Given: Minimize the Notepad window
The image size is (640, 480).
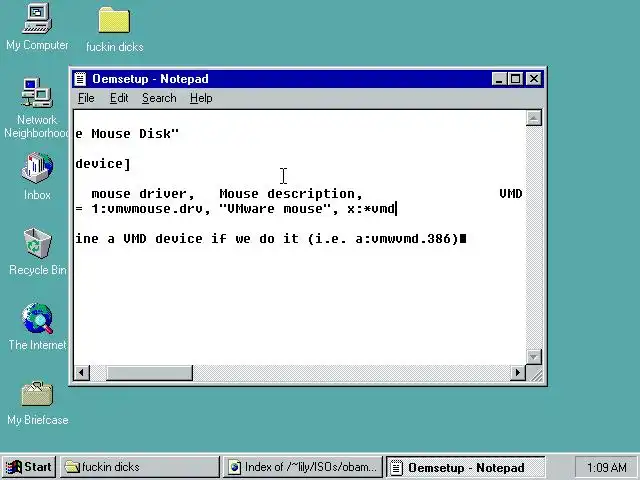Looking at the screenshot, I should pos(499,79).
